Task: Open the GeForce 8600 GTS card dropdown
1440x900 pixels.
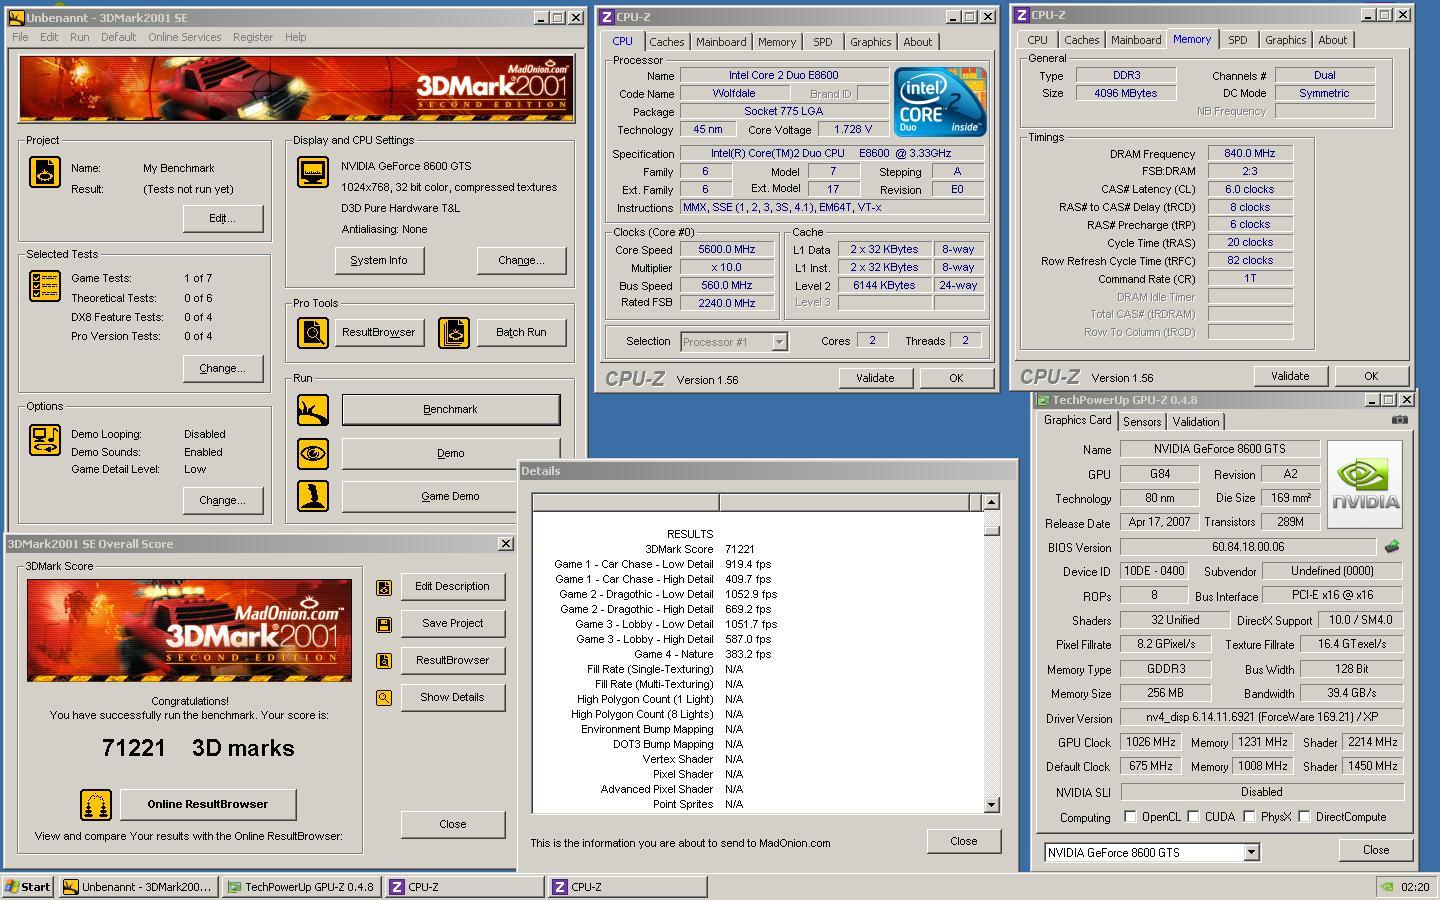Action: click(x=1251, y=853)
